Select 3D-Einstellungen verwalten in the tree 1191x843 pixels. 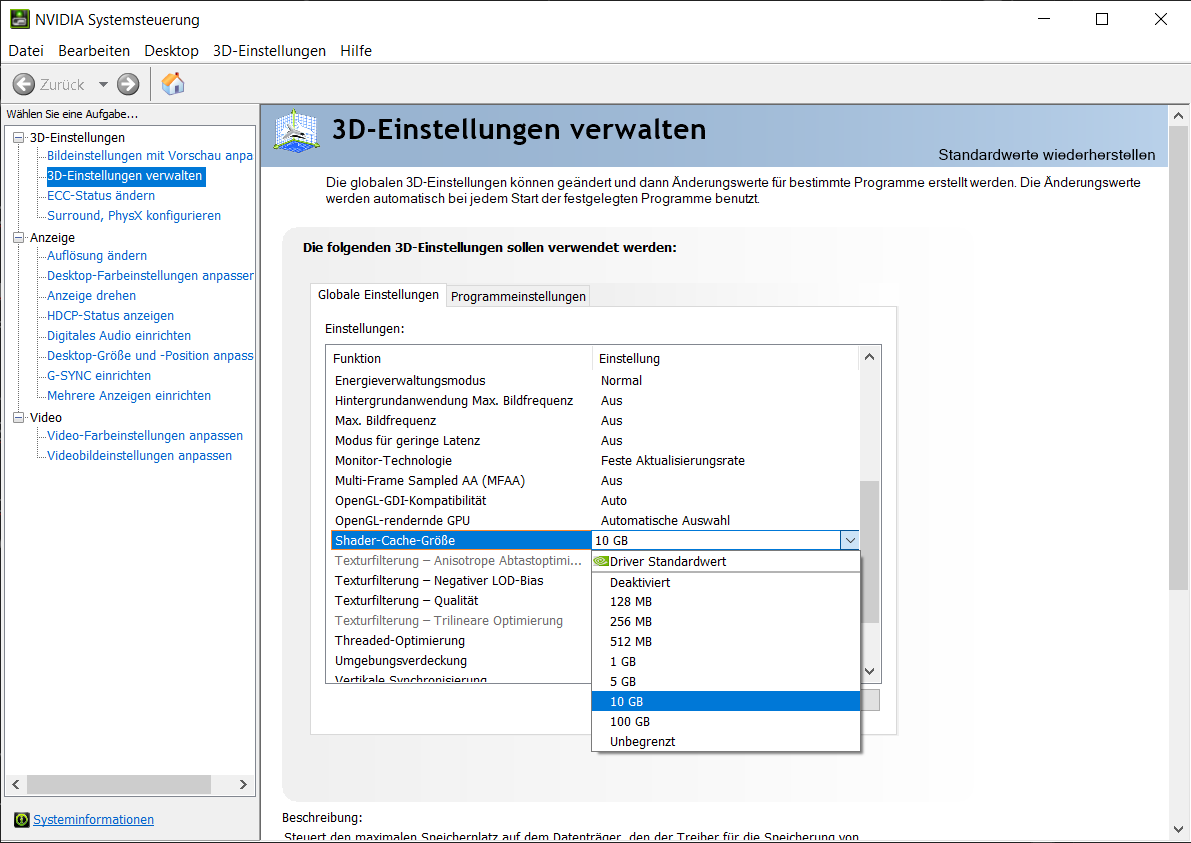[x=125, y=175]
